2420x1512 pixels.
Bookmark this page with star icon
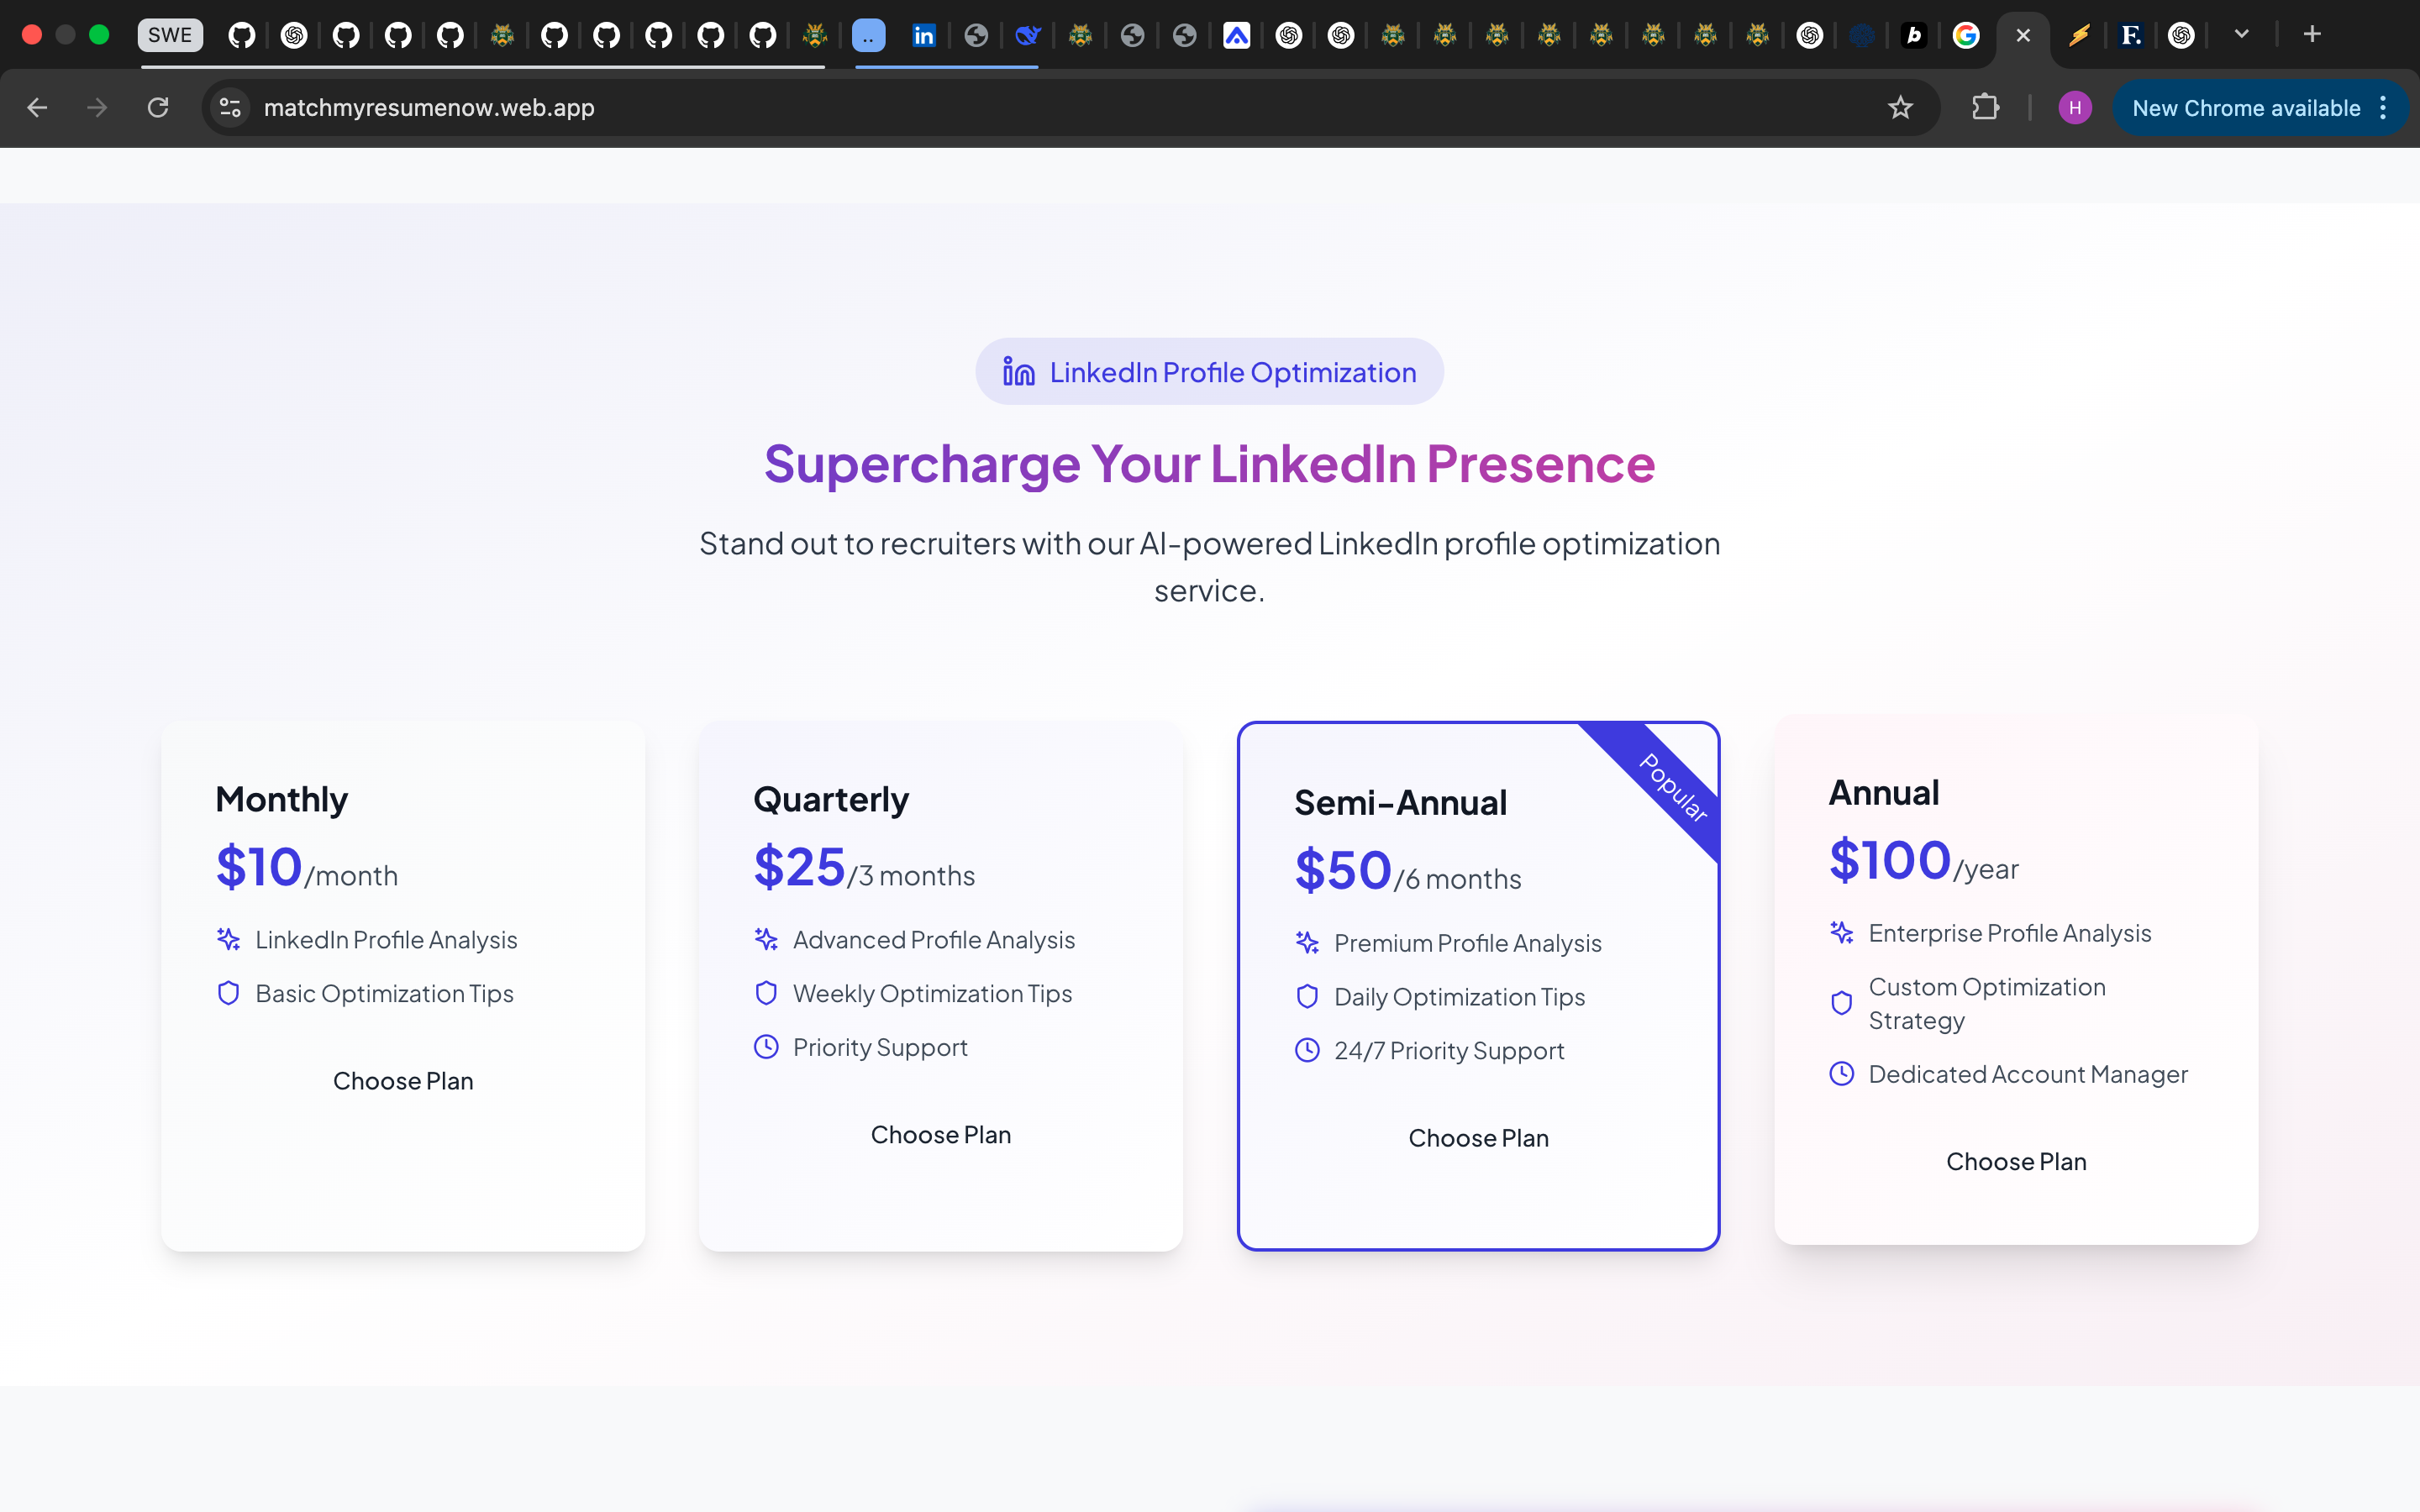point(1900,107)
